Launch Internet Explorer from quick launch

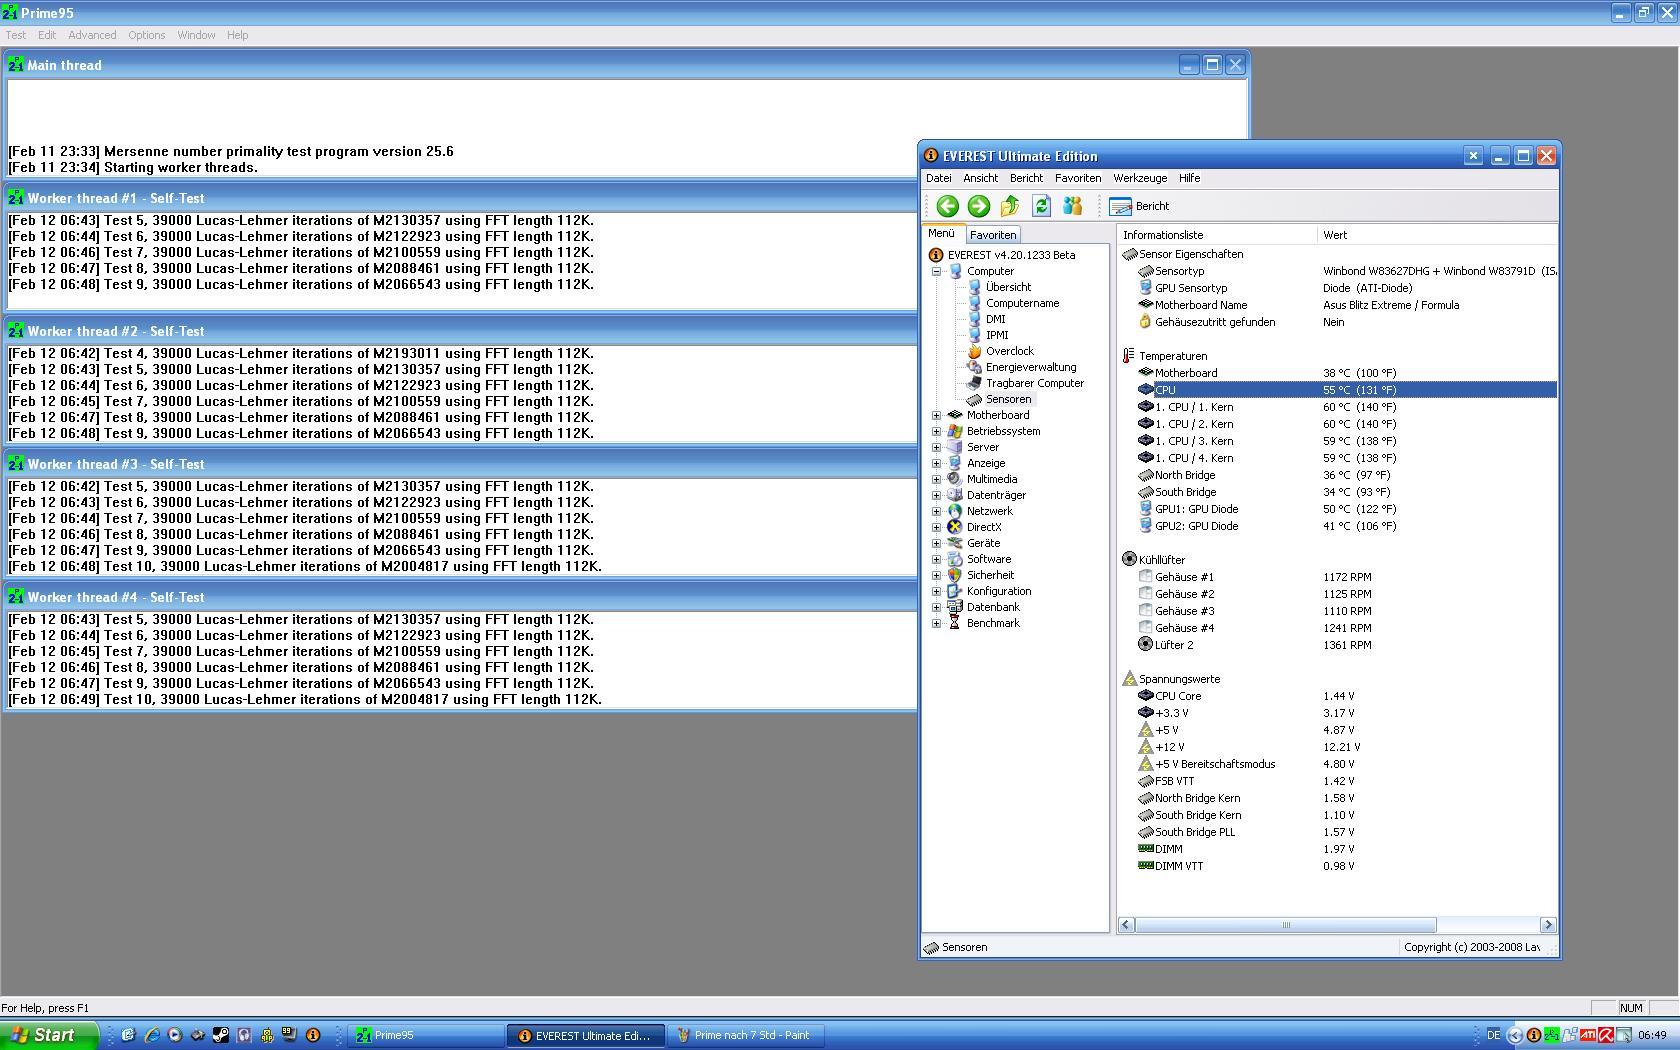coord(151,1035)
